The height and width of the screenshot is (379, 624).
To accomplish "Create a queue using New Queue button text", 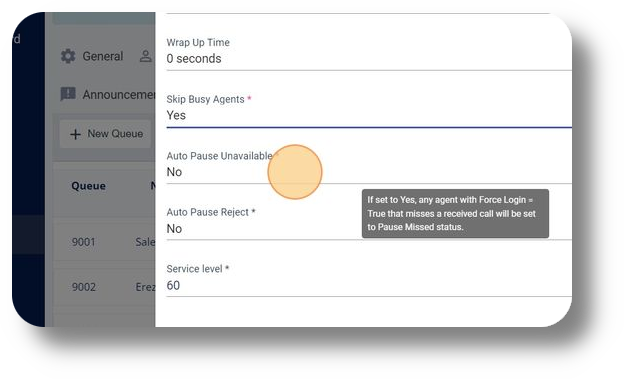I will [115, 134].
